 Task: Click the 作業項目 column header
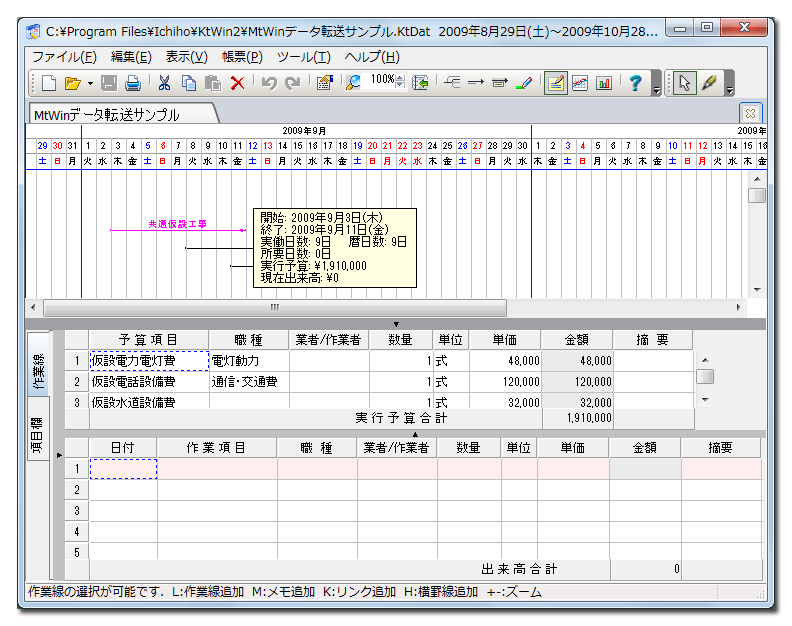pos(217,448)
